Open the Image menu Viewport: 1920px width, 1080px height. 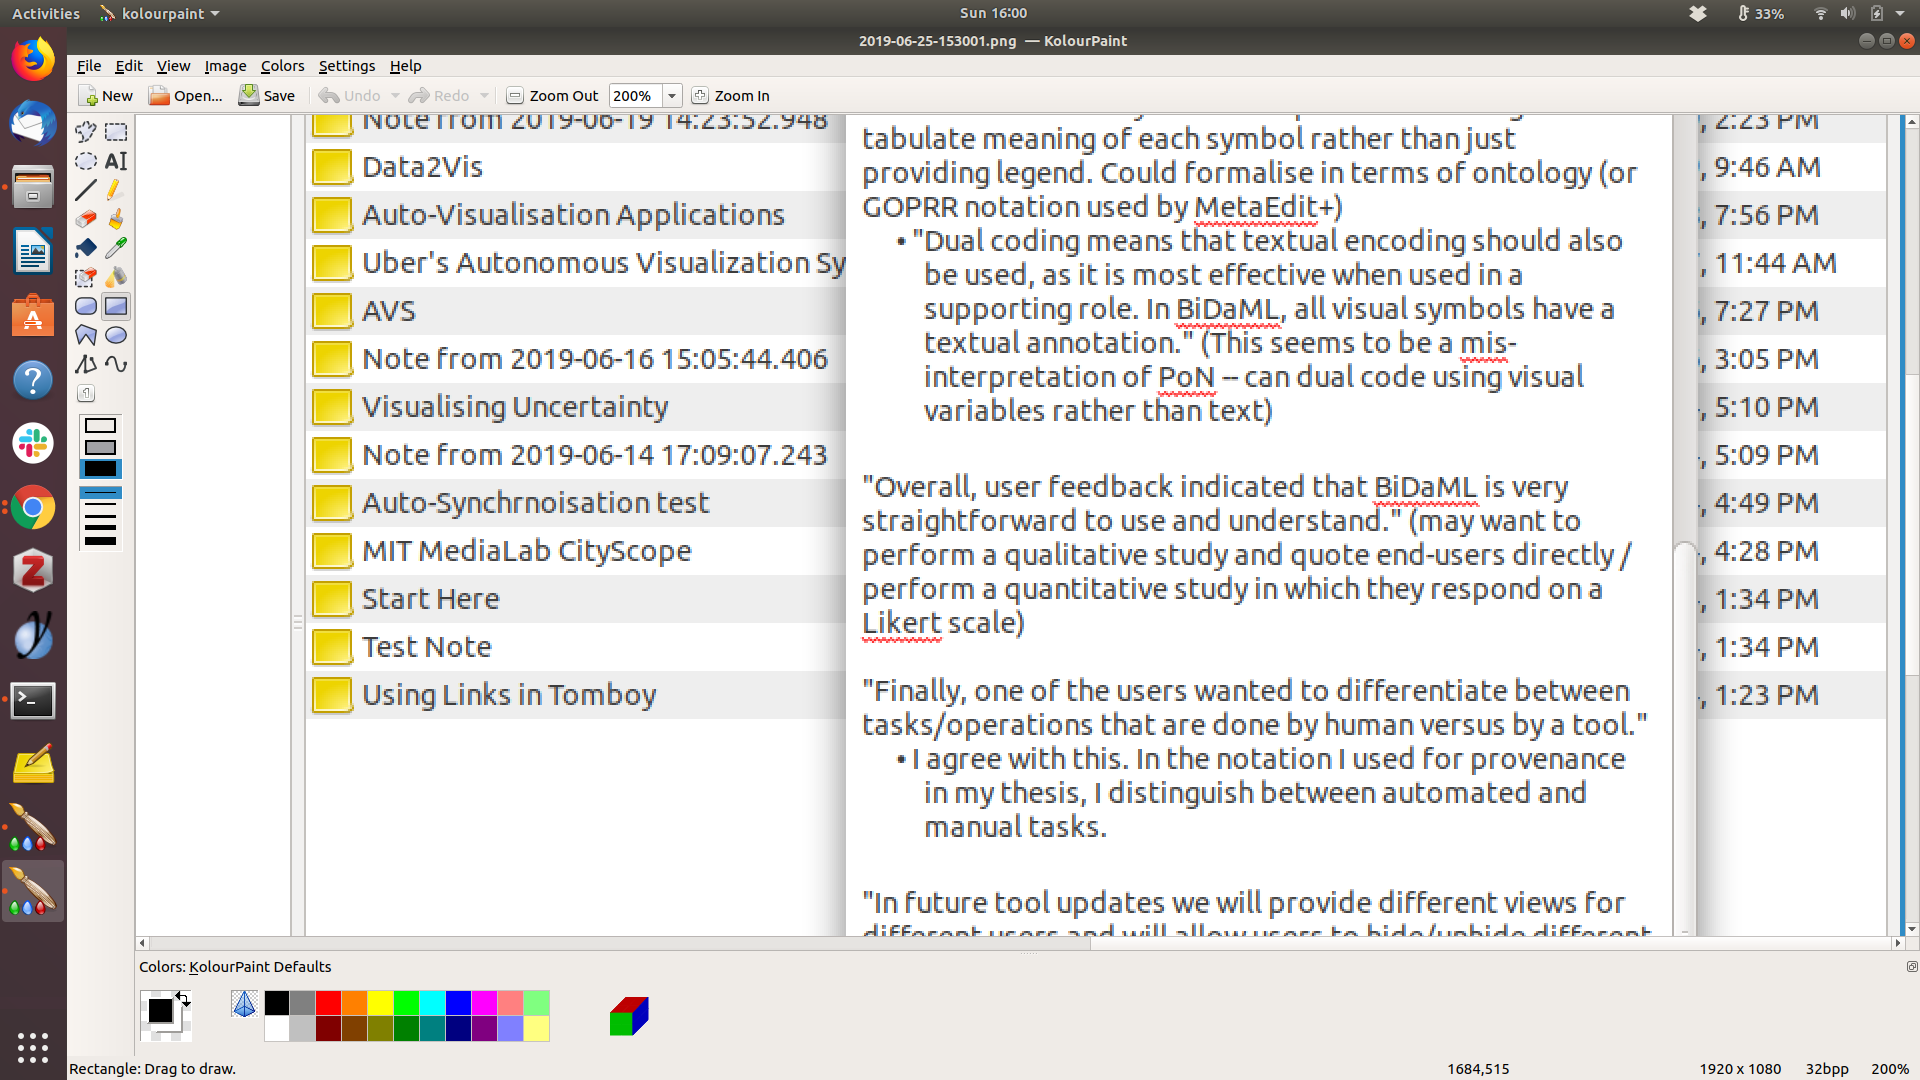click(225, 66)
